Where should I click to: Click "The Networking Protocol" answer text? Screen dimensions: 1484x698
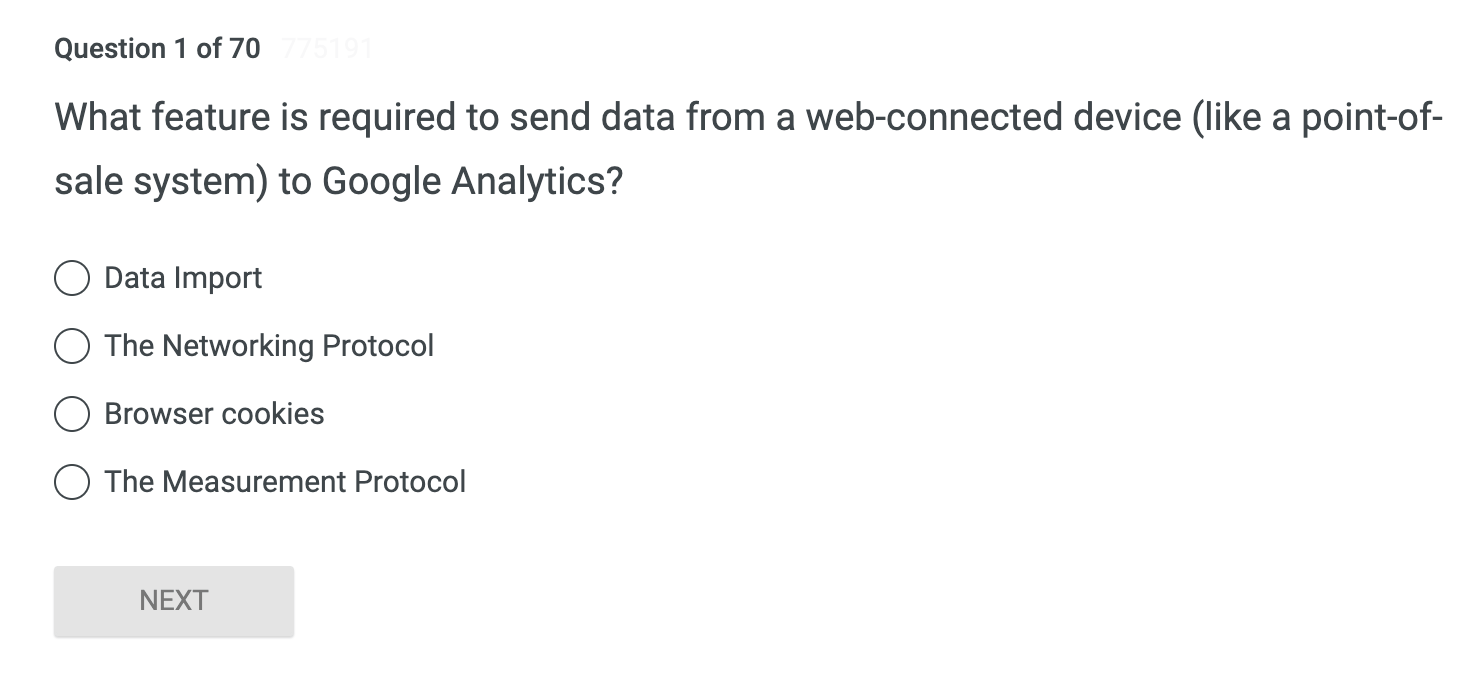[x=269, y=346]
